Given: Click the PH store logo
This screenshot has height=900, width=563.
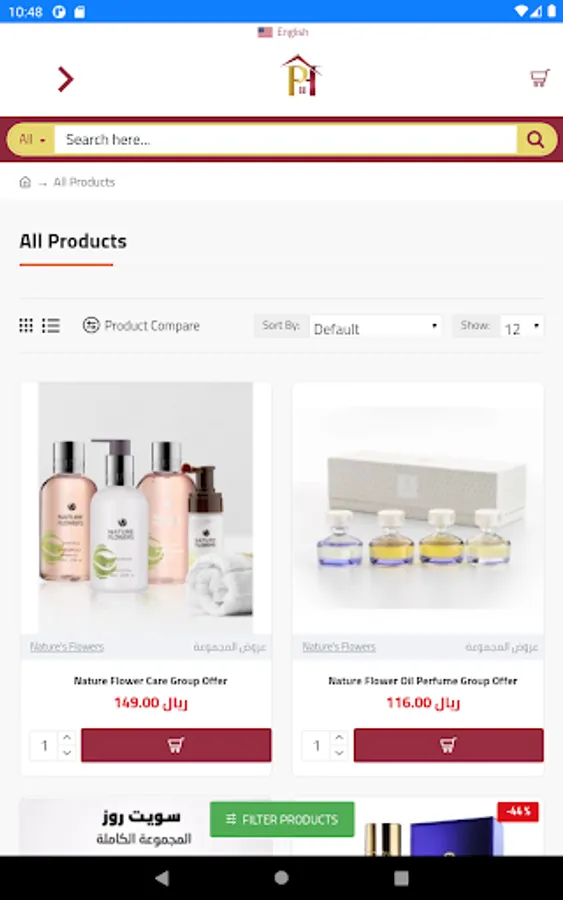Looking at the screenshot, I should coord(301,76).
